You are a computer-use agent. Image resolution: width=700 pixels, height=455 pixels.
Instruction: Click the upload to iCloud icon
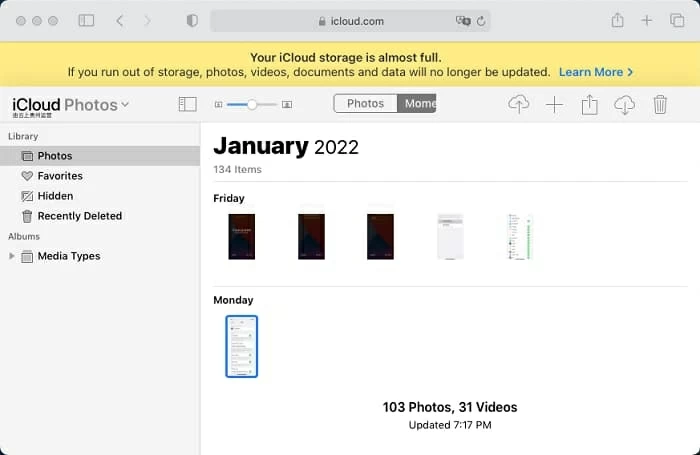518,105
